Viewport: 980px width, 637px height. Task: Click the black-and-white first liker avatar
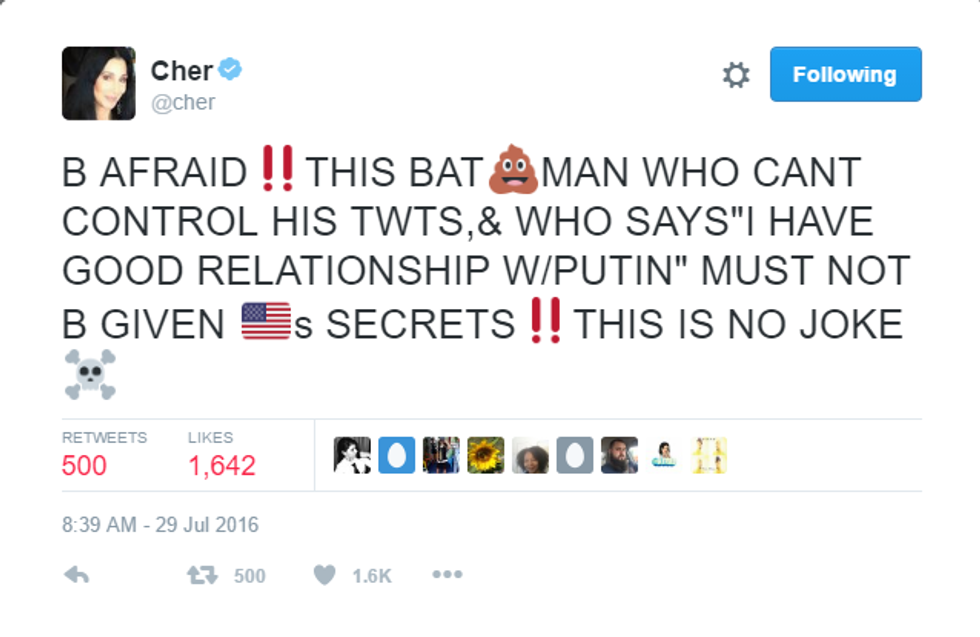click(x=352, y=455)
